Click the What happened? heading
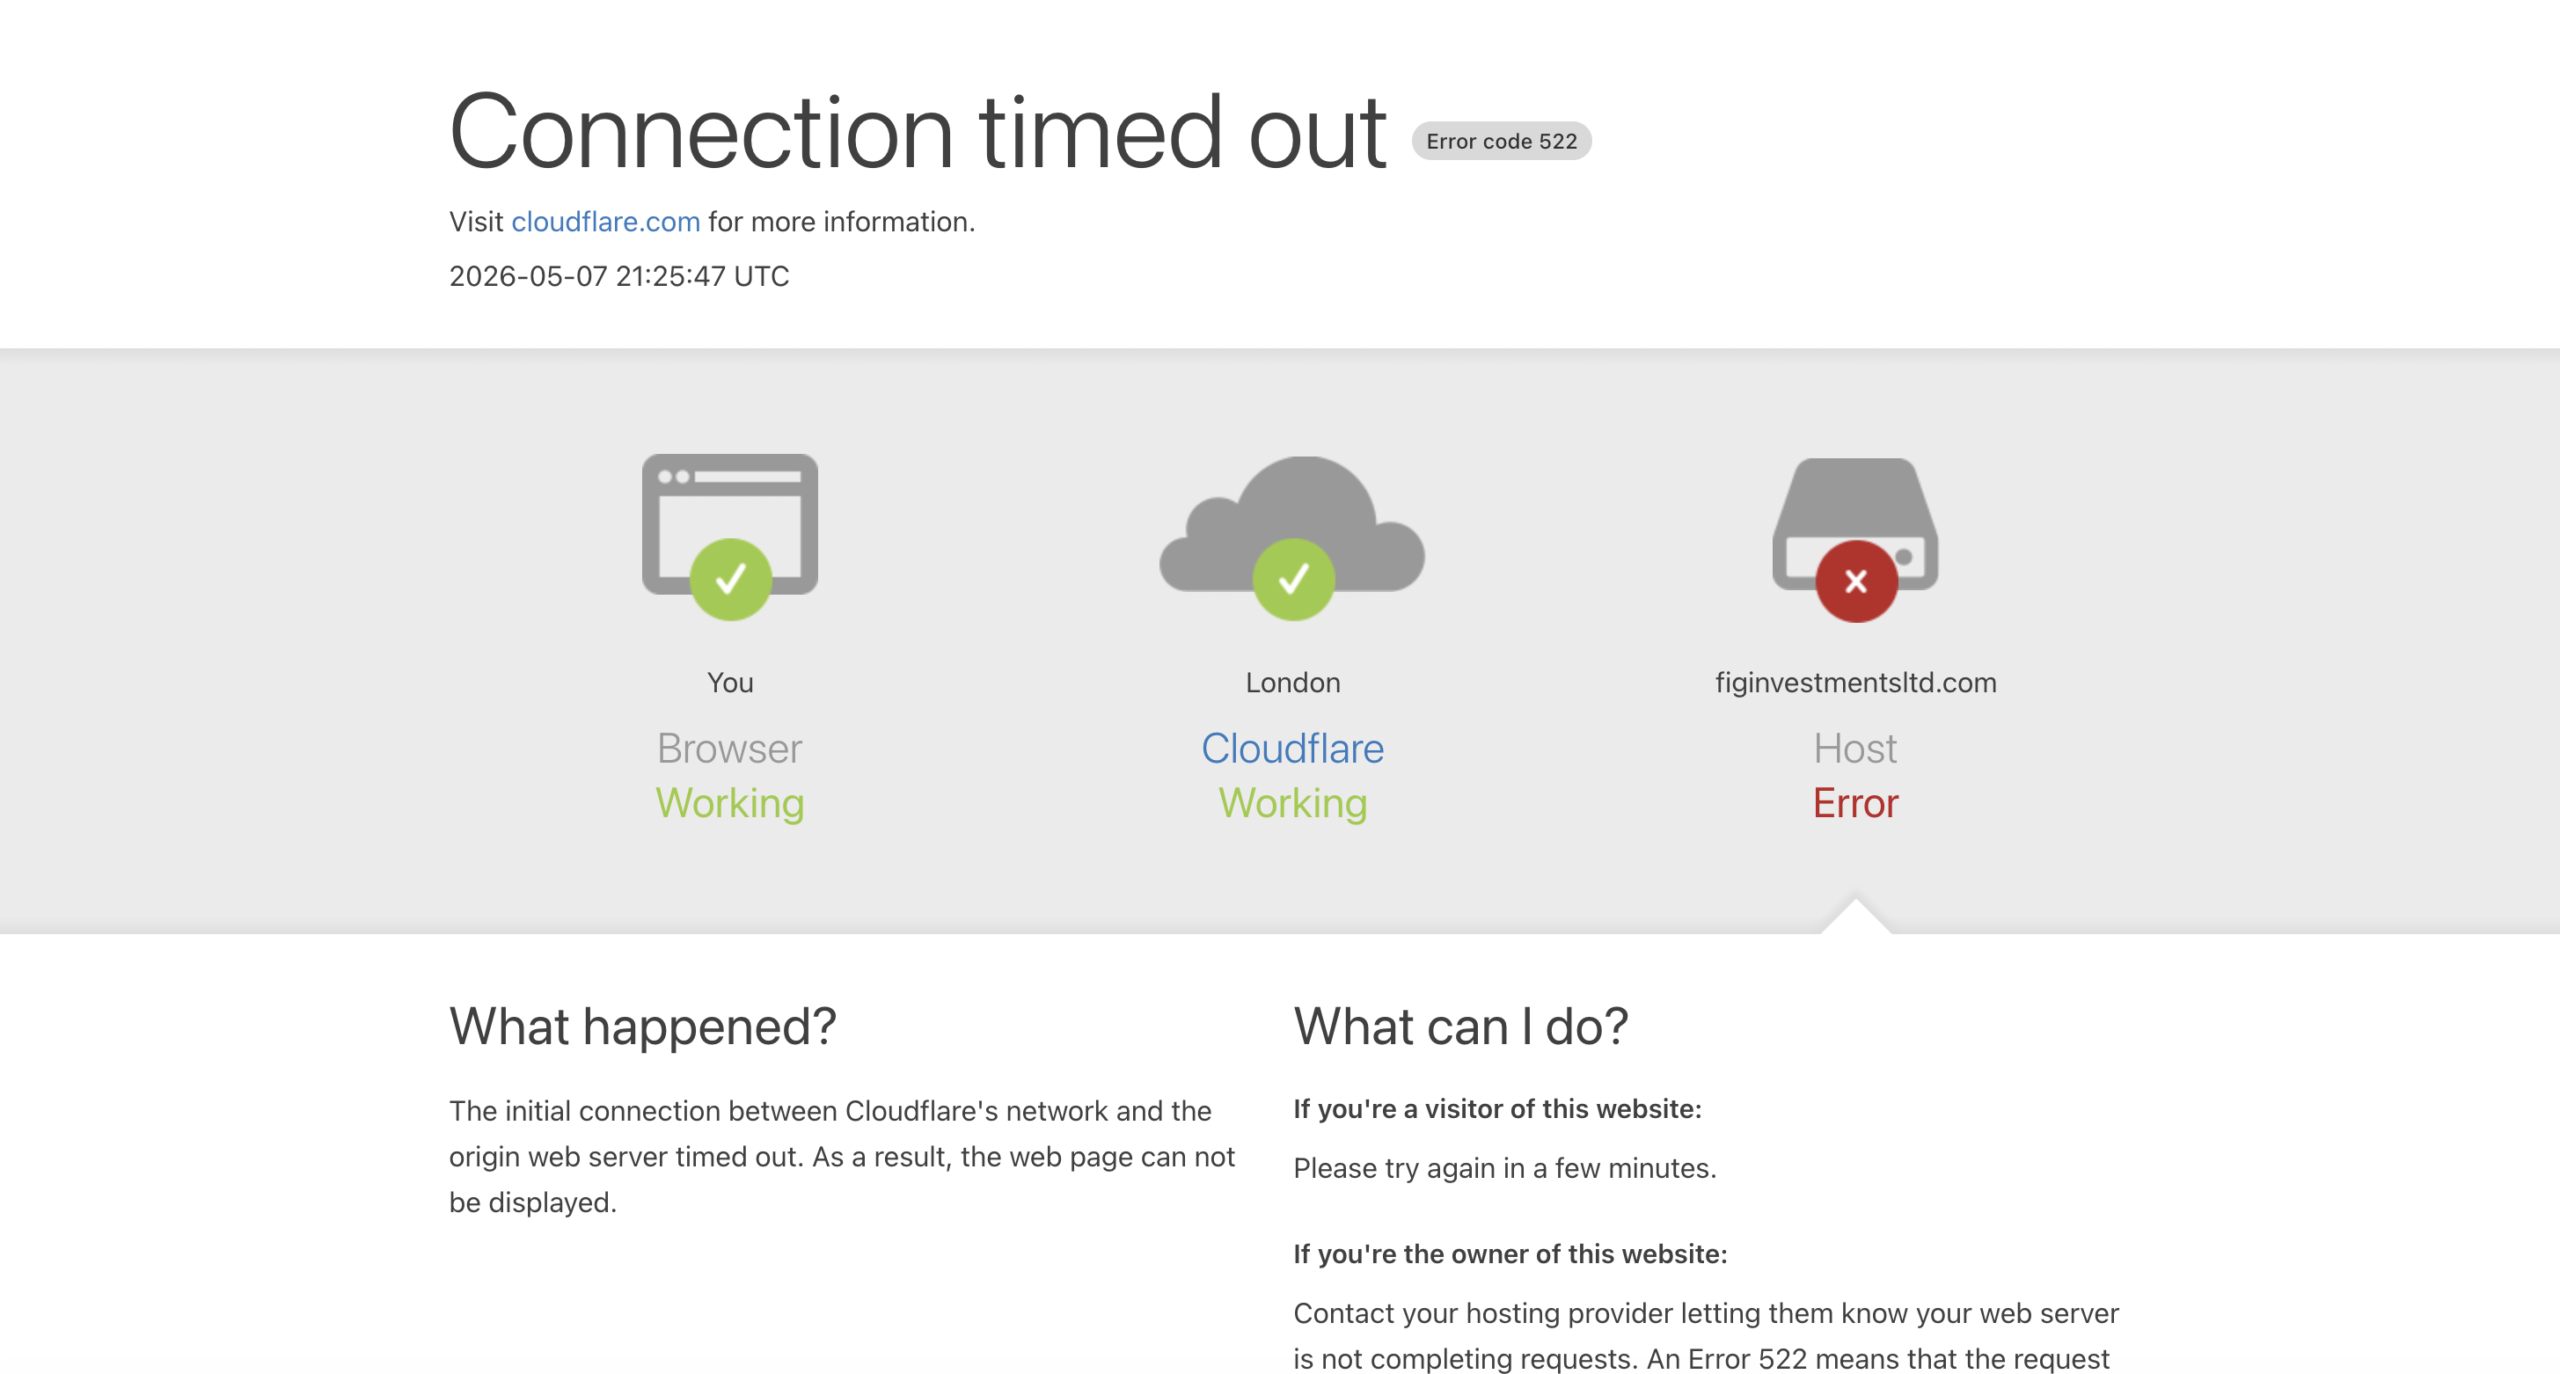This screenshot has width=2560, height=1374. click(642, 1026)
